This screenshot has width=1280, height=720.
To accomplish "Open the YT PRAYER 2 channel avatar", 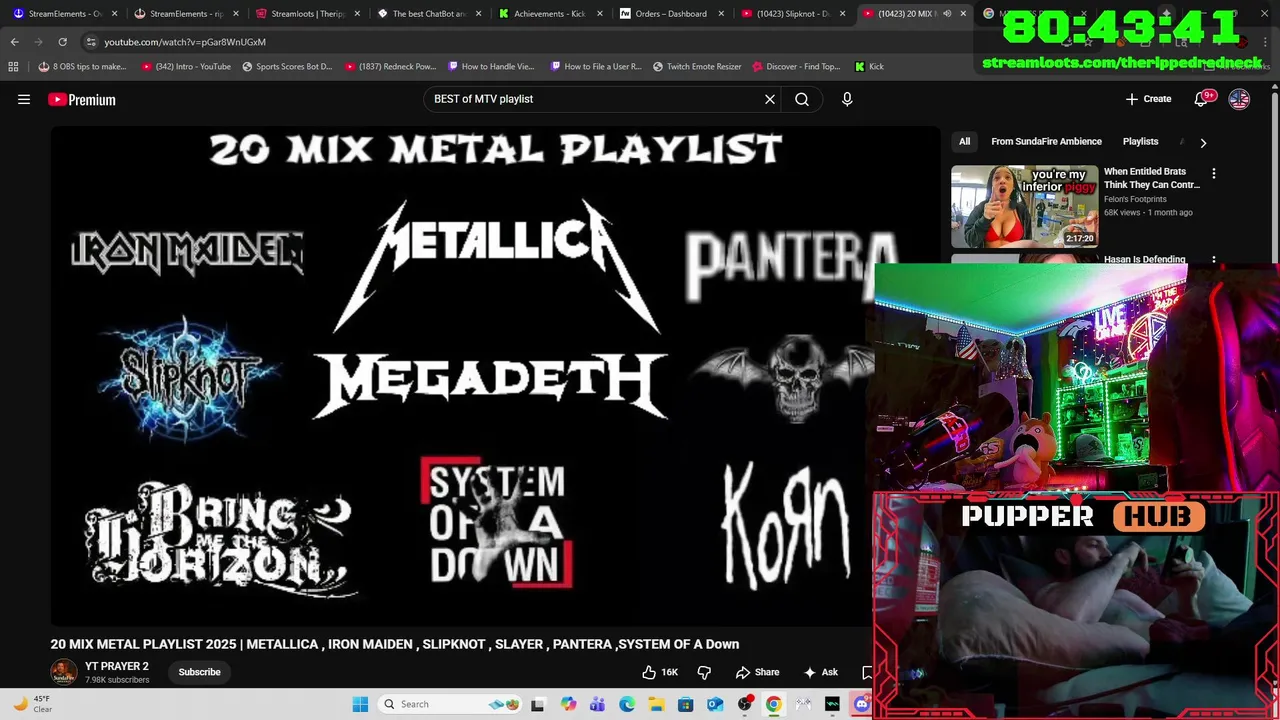I will (x=63, y=672).
